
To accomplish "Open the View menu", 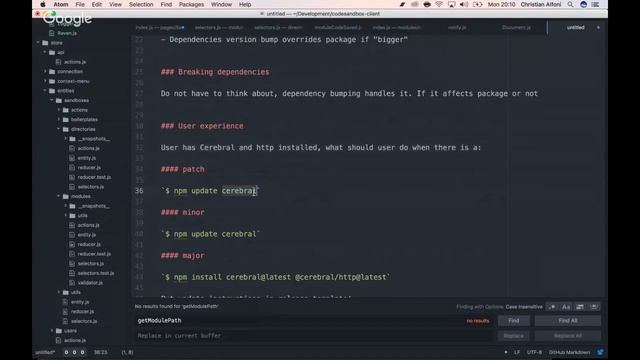I will coord(116,4).
